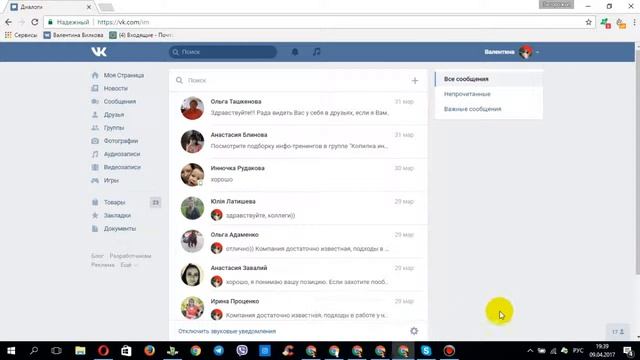
Task: Open conversation with Юлія Латишева
Action: [298, 208]
